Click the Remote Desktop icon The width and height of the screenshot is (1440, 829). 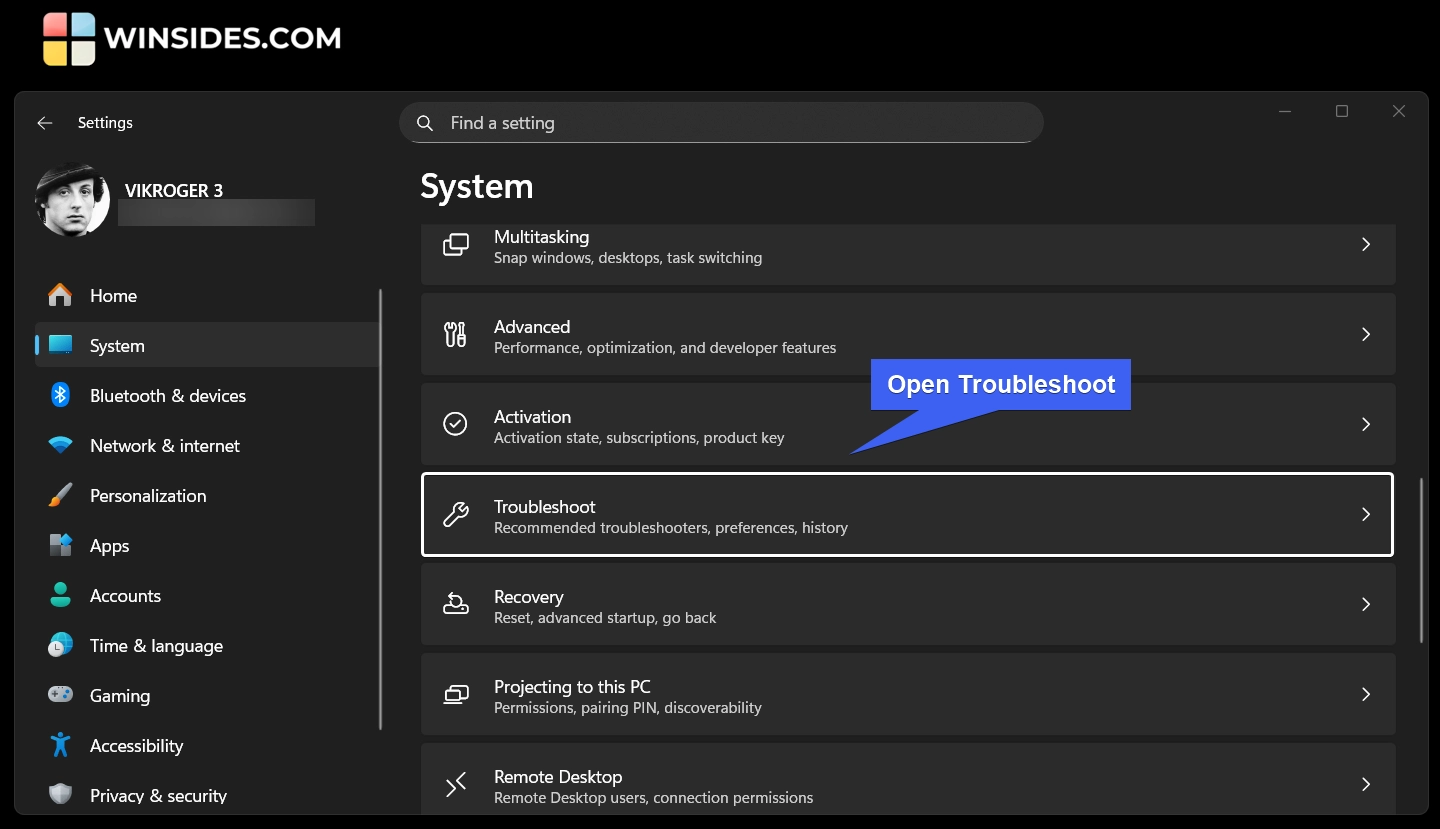point(455,785)
